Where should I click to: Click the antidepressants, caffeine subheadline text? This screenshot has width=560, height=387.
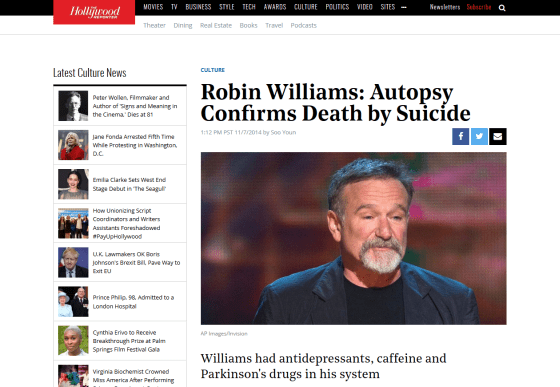323,366
